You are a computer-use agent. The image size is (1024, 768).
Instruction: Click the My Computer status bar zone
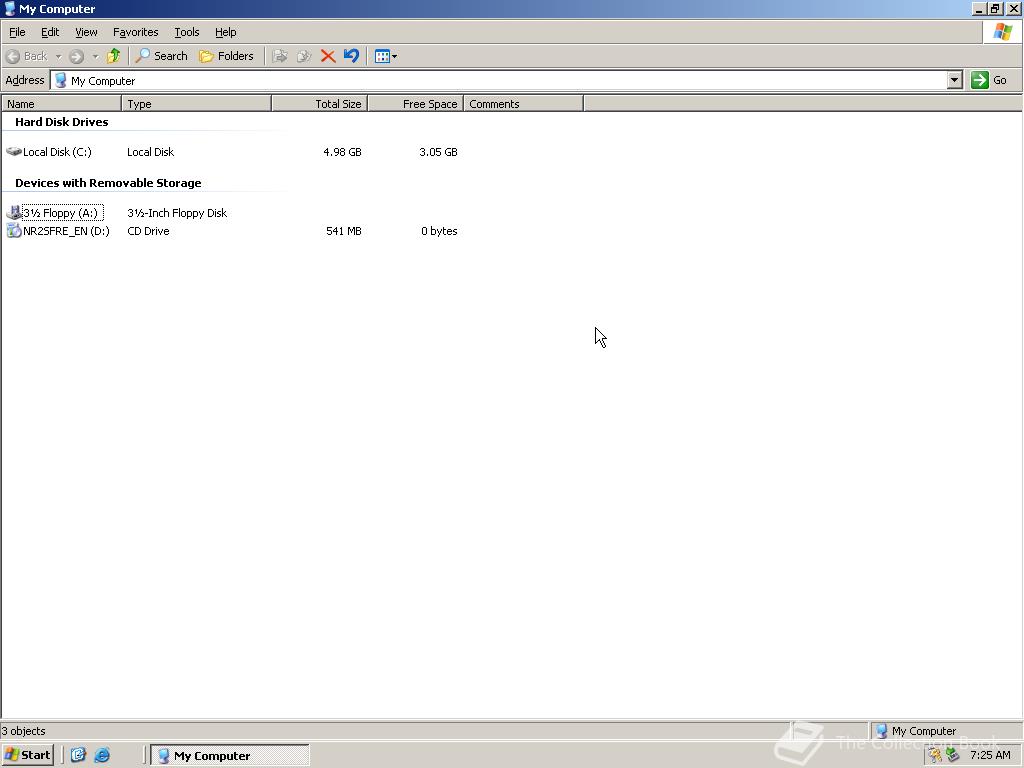pos(946,731)
